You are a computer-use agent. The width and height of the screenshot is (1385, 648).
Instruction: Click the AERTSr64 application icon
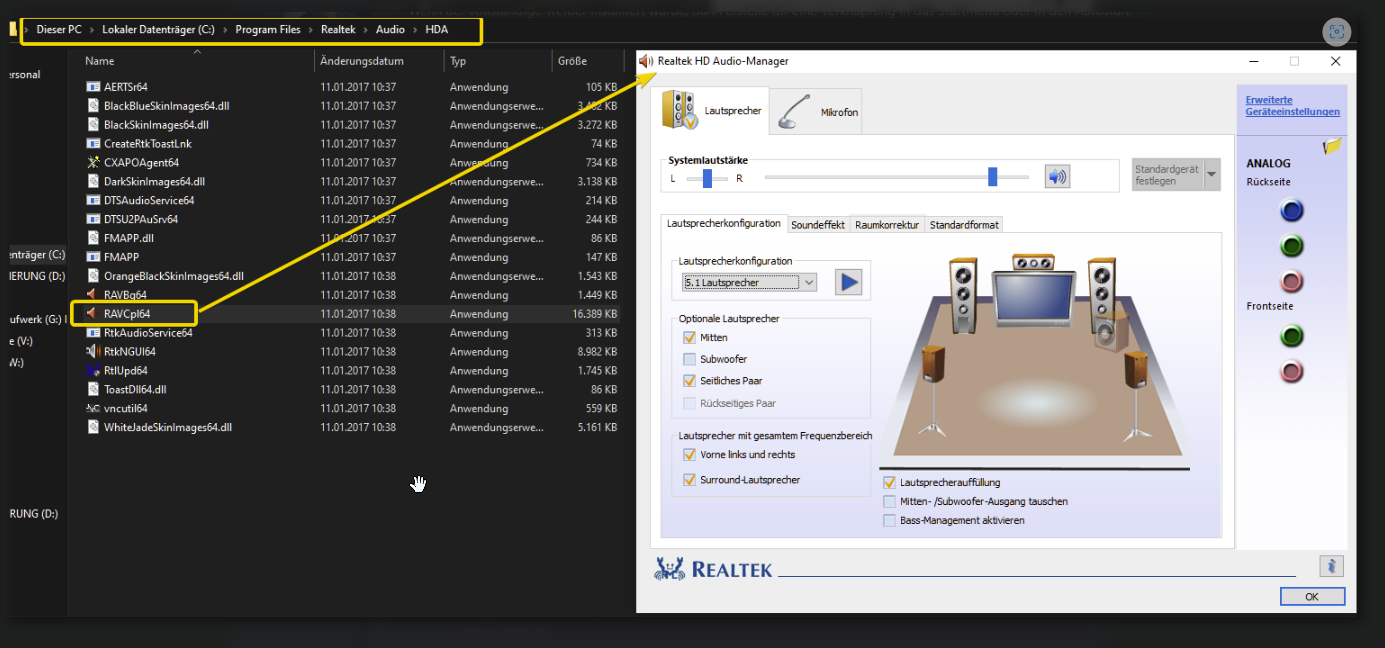coord(93,87)
